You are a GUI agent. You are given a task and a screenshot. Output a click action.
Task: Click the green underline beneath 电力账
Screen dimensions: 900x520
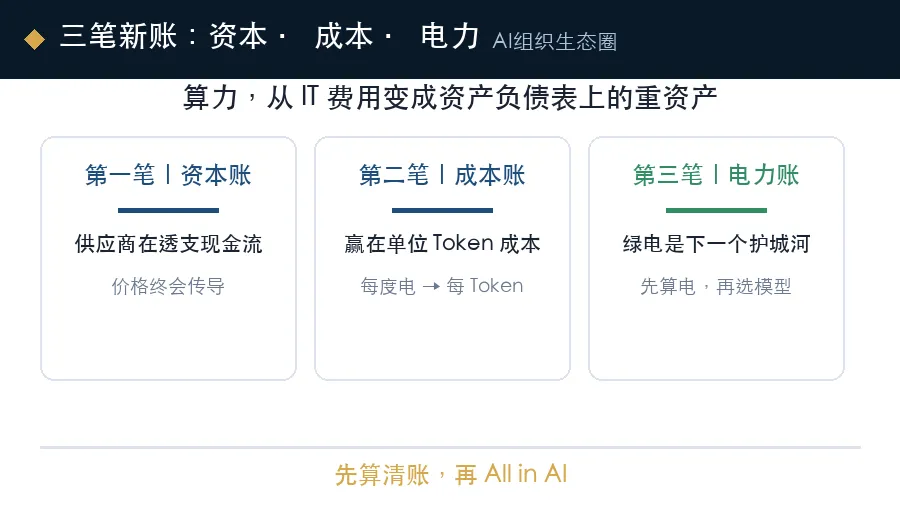click(716, 211)
